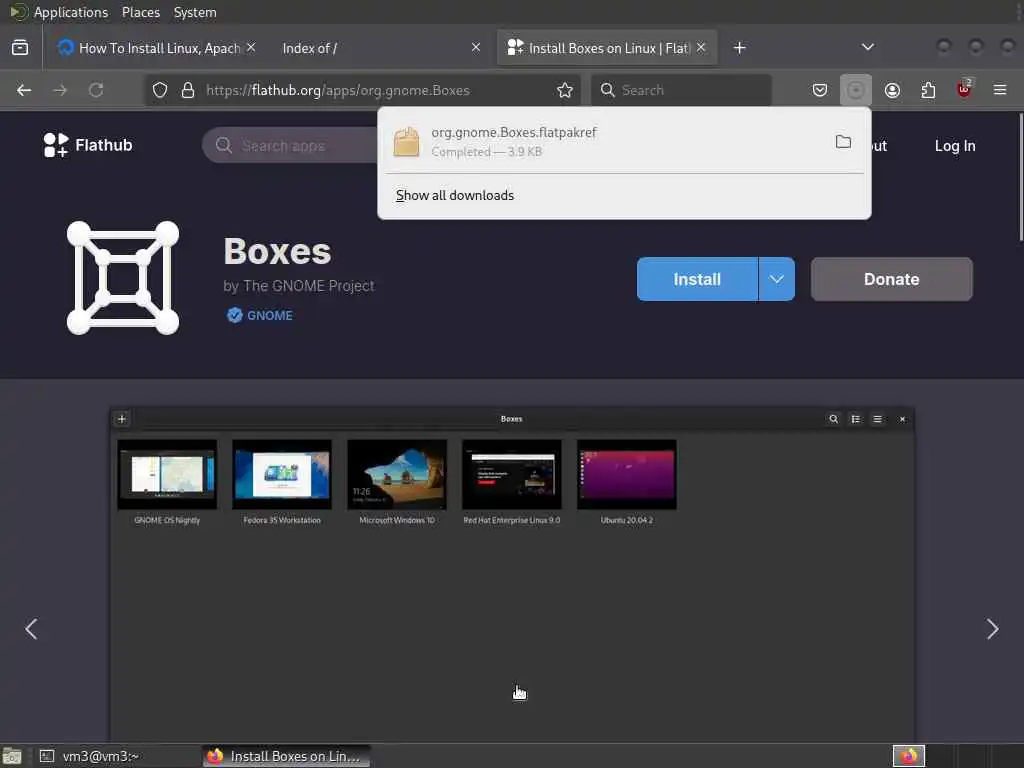Close the How To Install Linux tab
This screenshot has height=768, width=1024.
[x=251, y=48]
